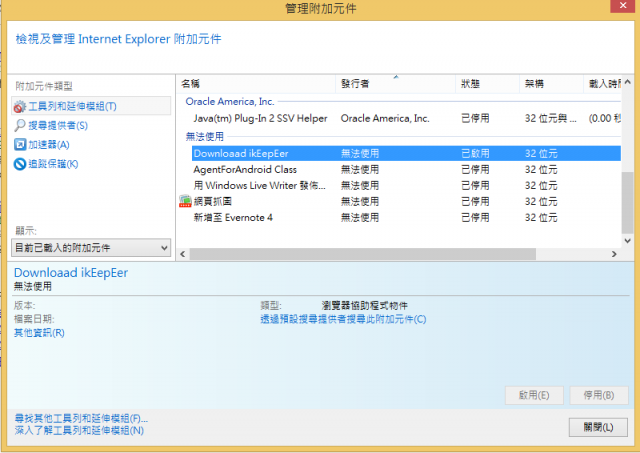Click the search providers magnifier icon
Image resolution: width=640 pixels, height=453 pixels.
point(20,125)
